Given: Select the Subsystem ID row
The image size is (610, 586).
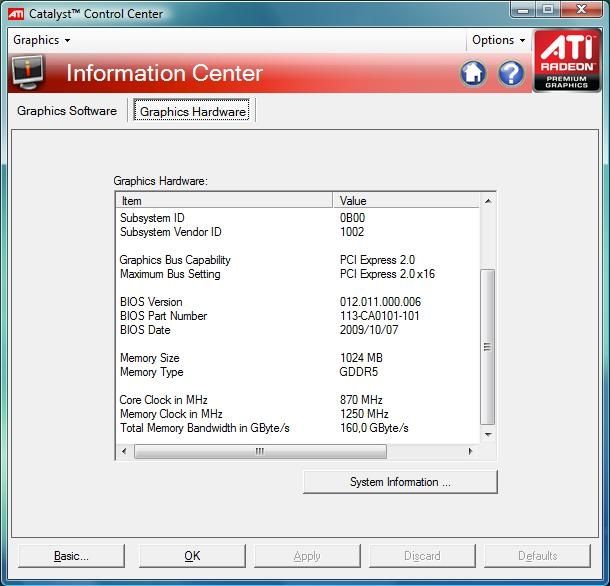Looking at the screenshot, I should 298,218.
